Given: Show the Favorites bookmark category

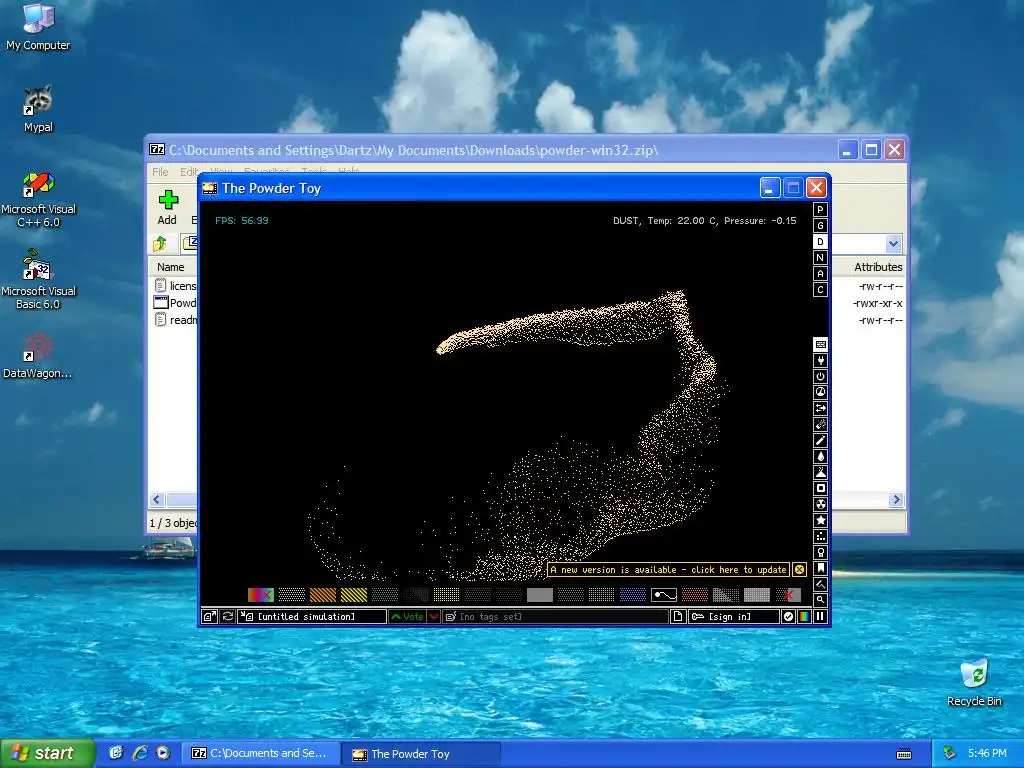Looking at the screenshot, I should pyautogui.click(x=820, y=568).
